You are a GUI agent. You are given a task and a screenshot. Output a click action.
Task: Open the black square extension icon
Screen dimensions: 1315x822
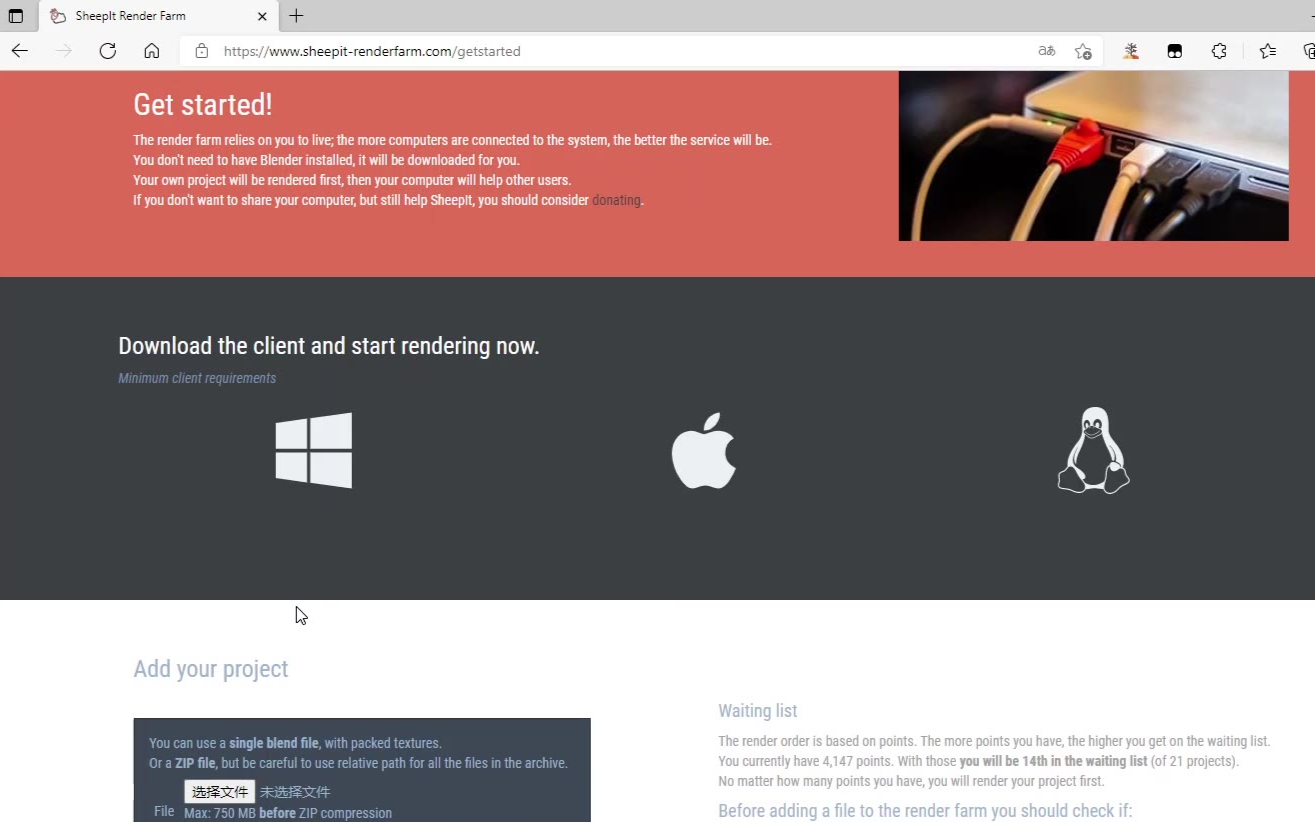pyautogui.click(x=1175, y=51)
